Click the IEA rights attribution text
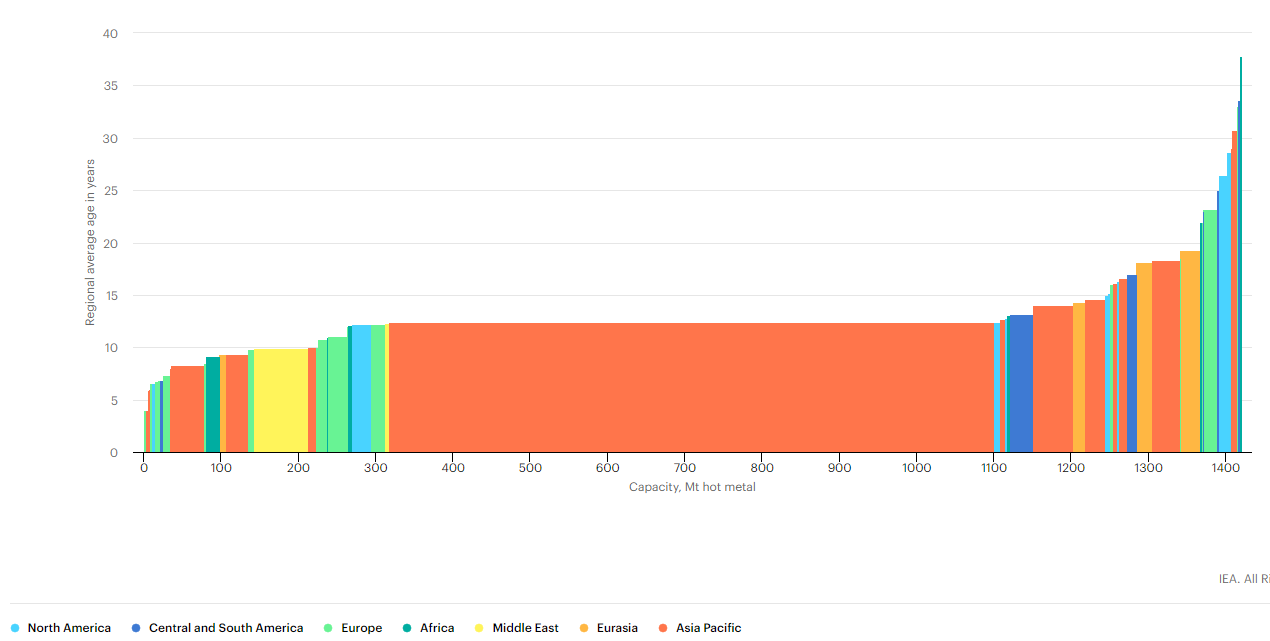Image resolution: width=1270 pixels, height=641 pixels. [1243, 579]
